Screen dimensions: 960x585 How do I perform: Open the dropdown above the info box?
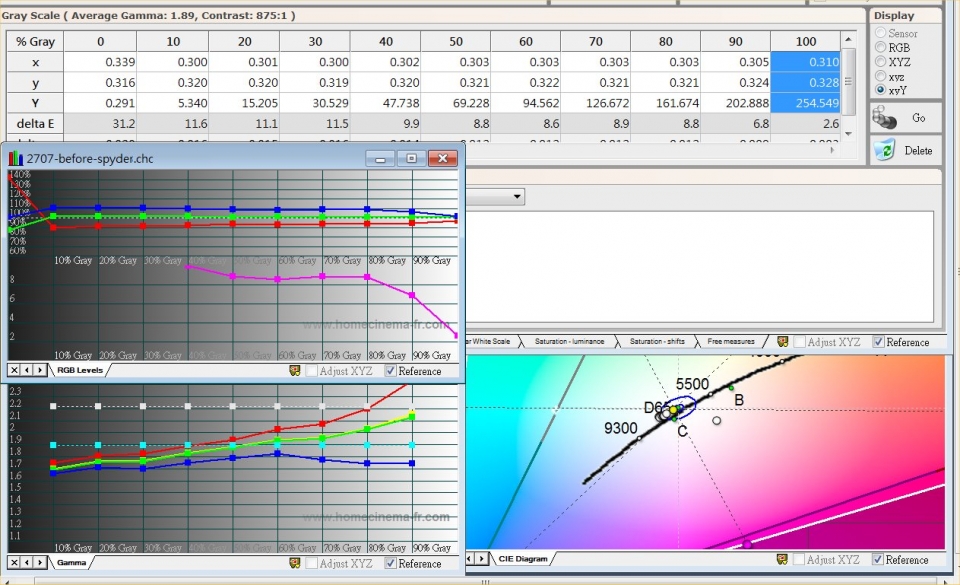point(517,197)
